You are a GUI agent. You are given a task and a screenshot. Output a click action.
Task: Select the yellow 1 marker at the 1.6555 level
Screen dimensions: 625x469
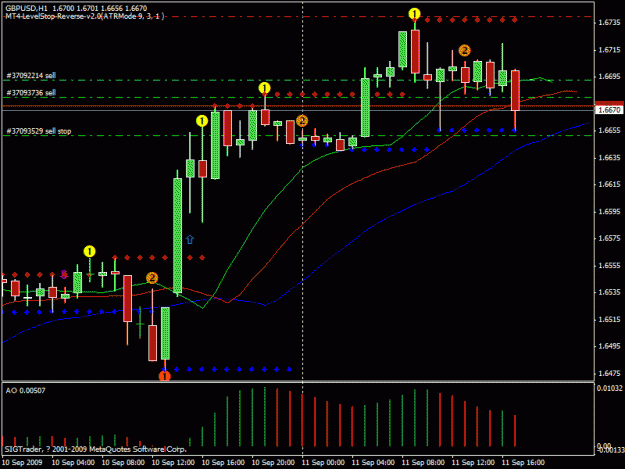point(89,251)
